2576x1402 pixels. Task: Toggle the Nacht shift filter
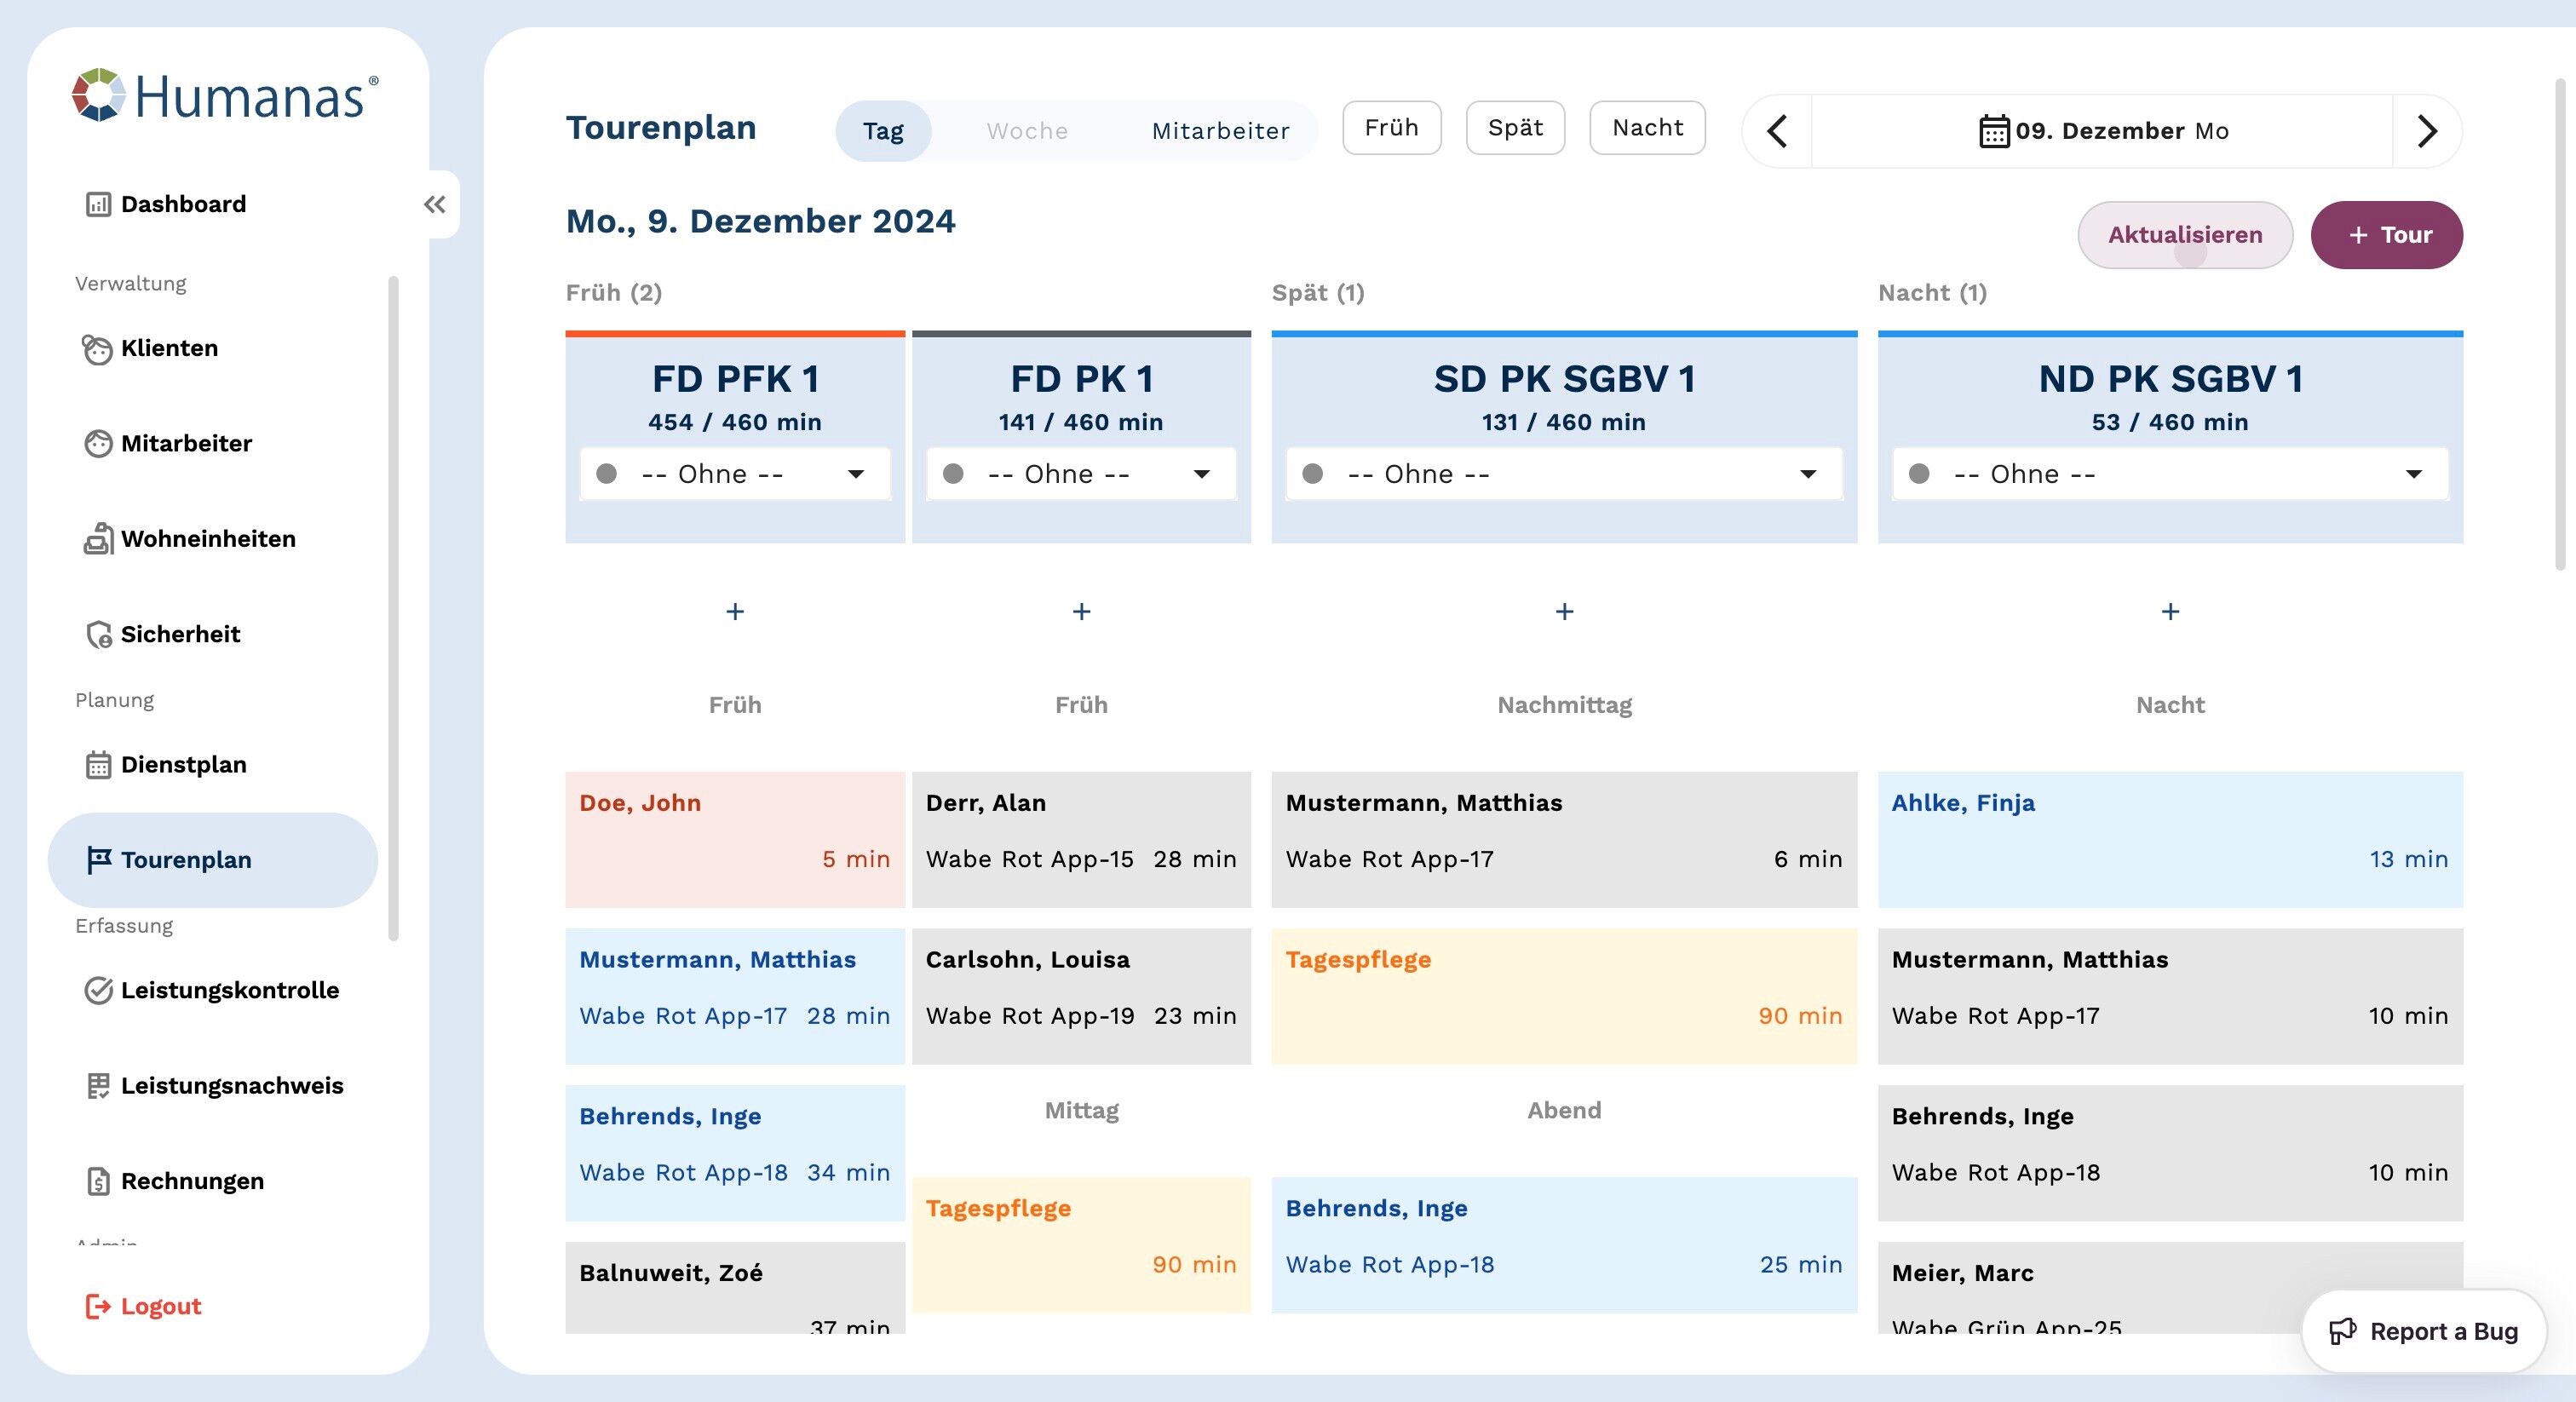[x=1647, y=128]
